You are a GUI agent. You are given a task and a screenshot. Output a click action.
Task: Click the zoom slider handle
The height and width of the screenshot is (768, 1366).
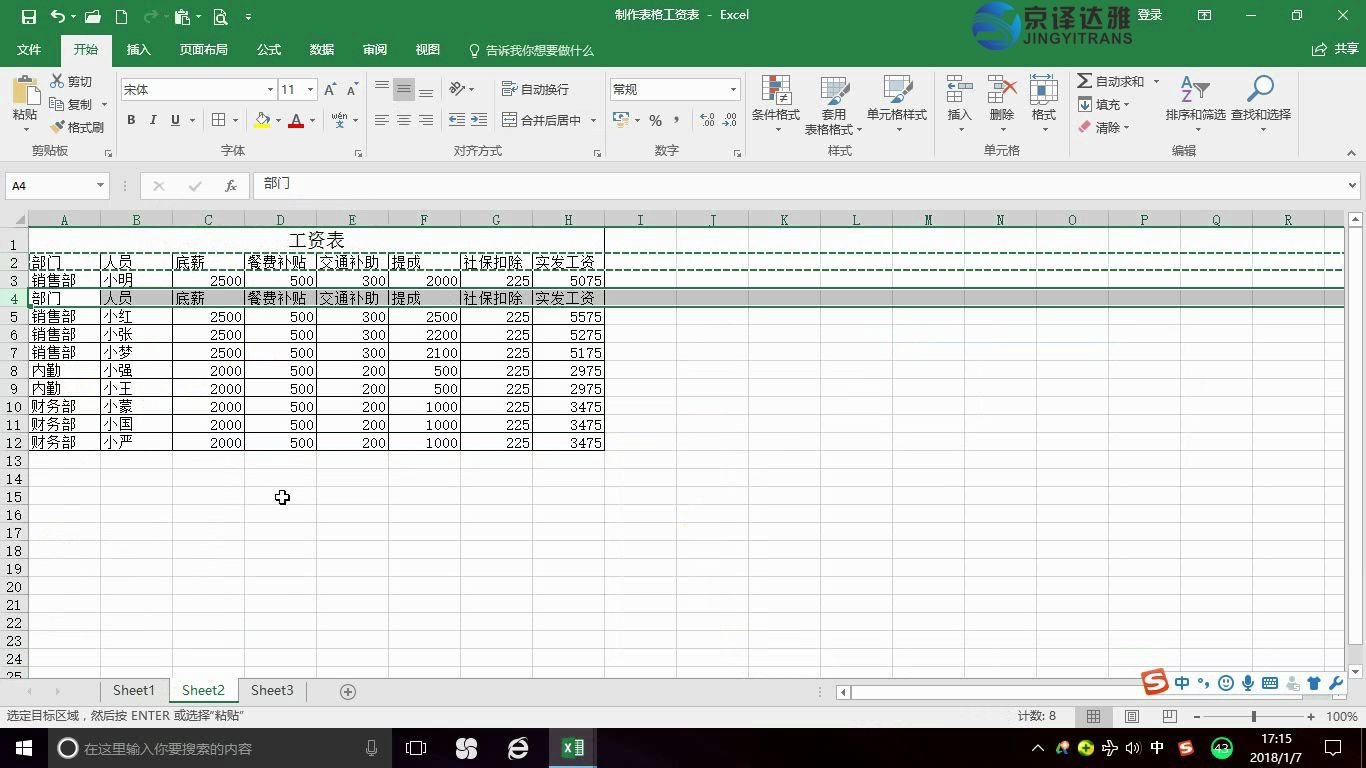click(x=1253, y=717)
